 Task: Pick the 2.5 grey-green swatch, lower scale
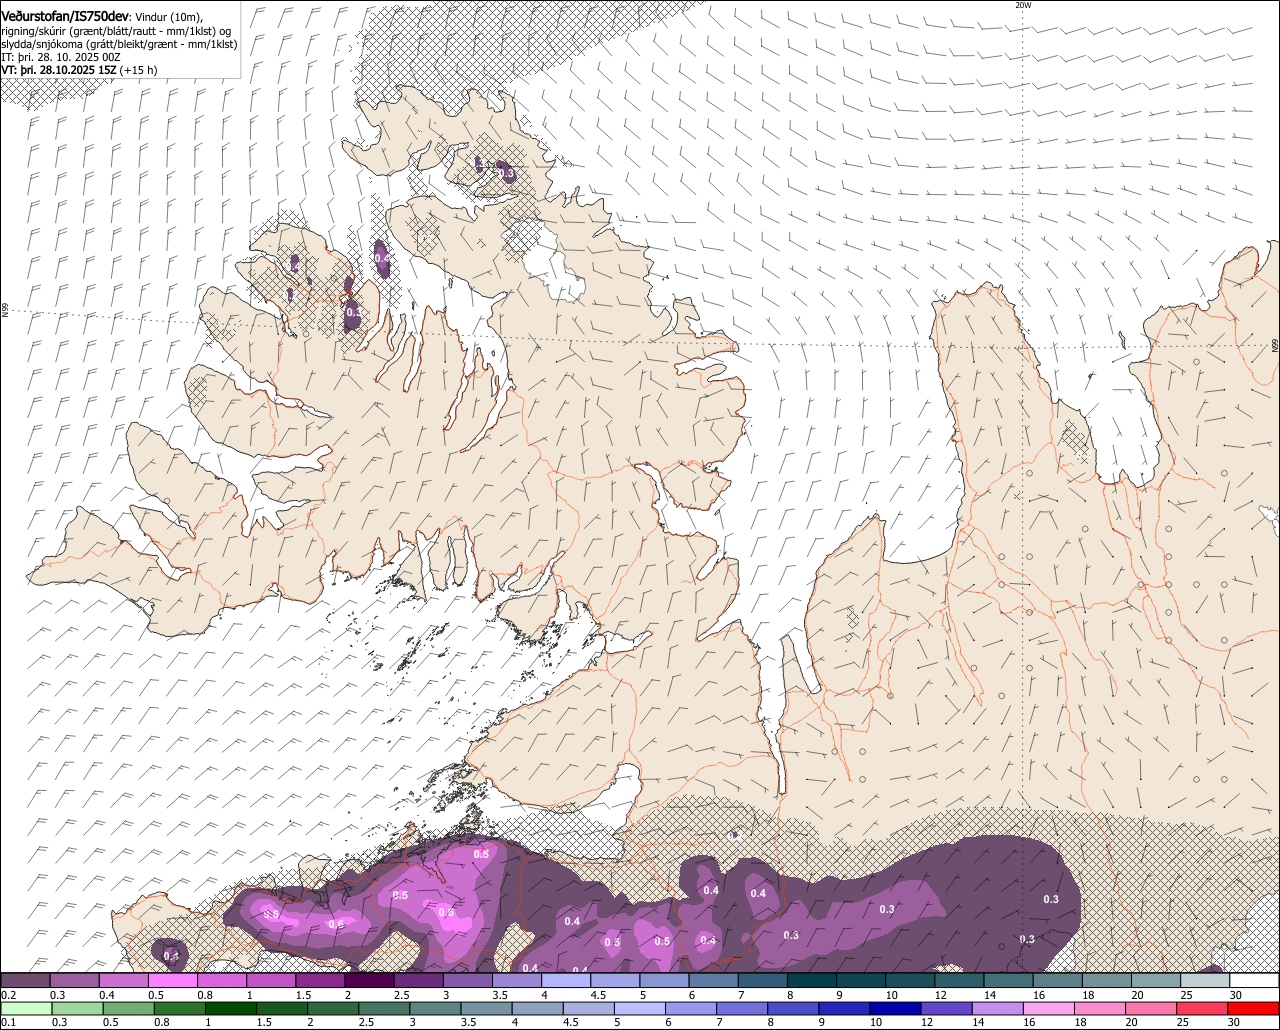(x=384, y=1009)
